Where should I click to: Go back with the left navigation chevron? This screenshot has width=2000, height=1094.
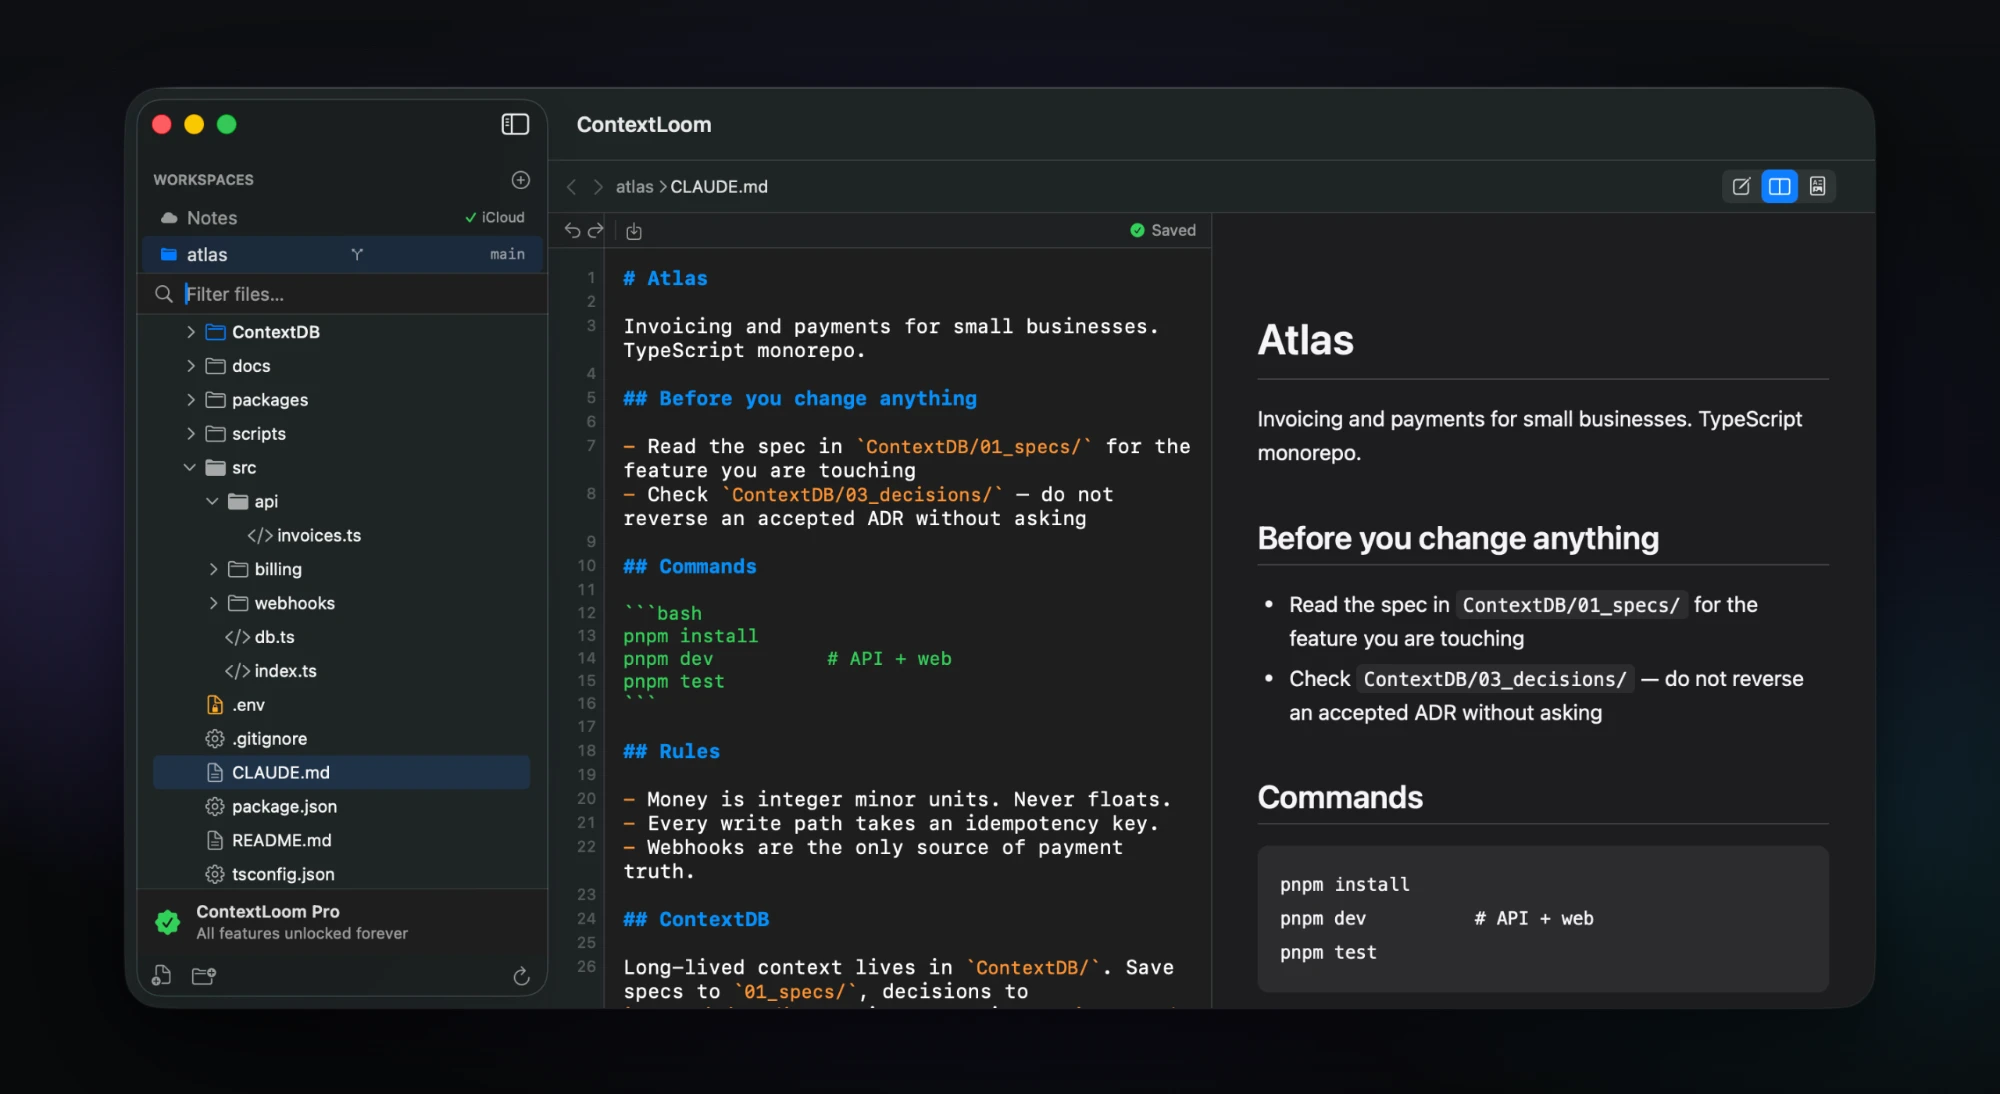click(x=571, y=187)
